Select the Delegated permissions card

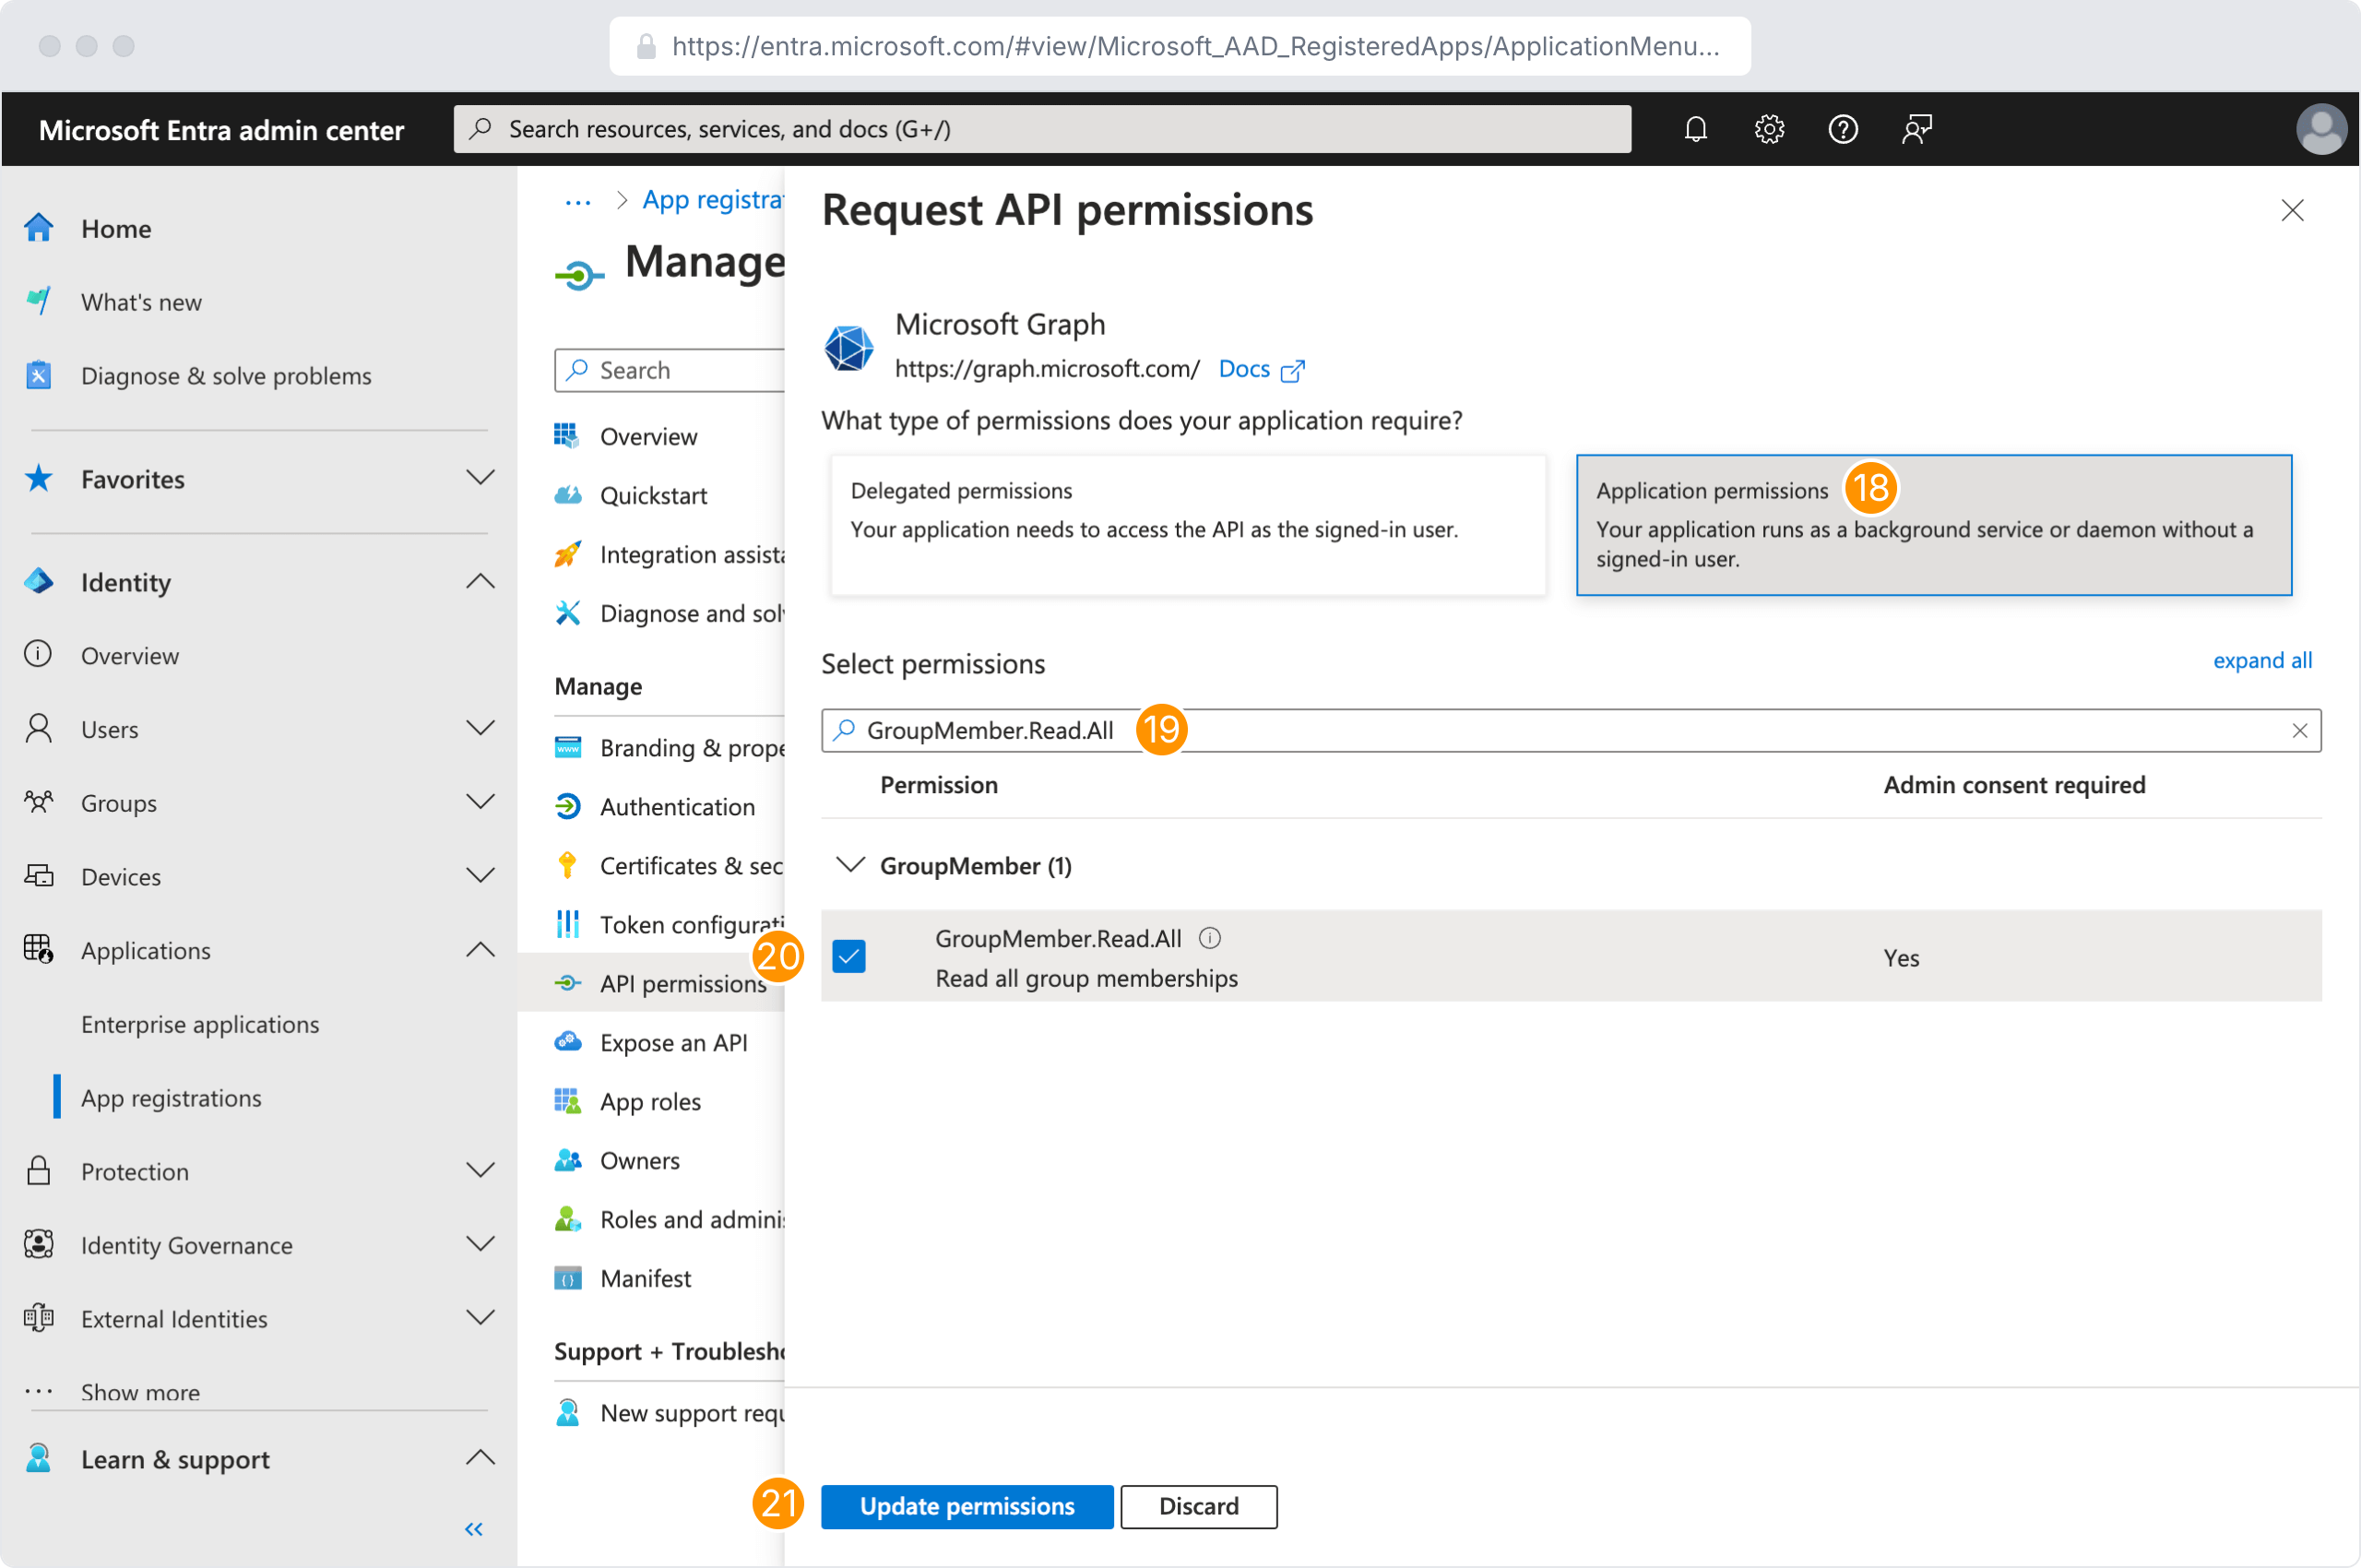[x=1187, y=524]
